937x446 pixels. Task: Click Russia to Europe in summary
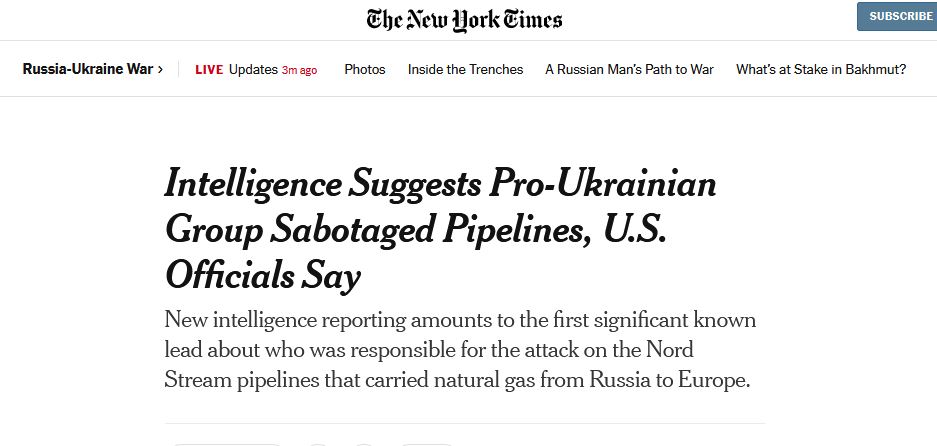pos(669,380)
